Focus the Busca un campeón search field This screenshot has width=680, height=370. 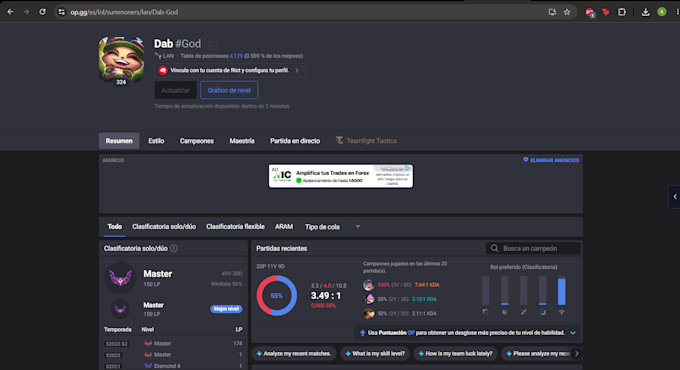pos(533,249)
